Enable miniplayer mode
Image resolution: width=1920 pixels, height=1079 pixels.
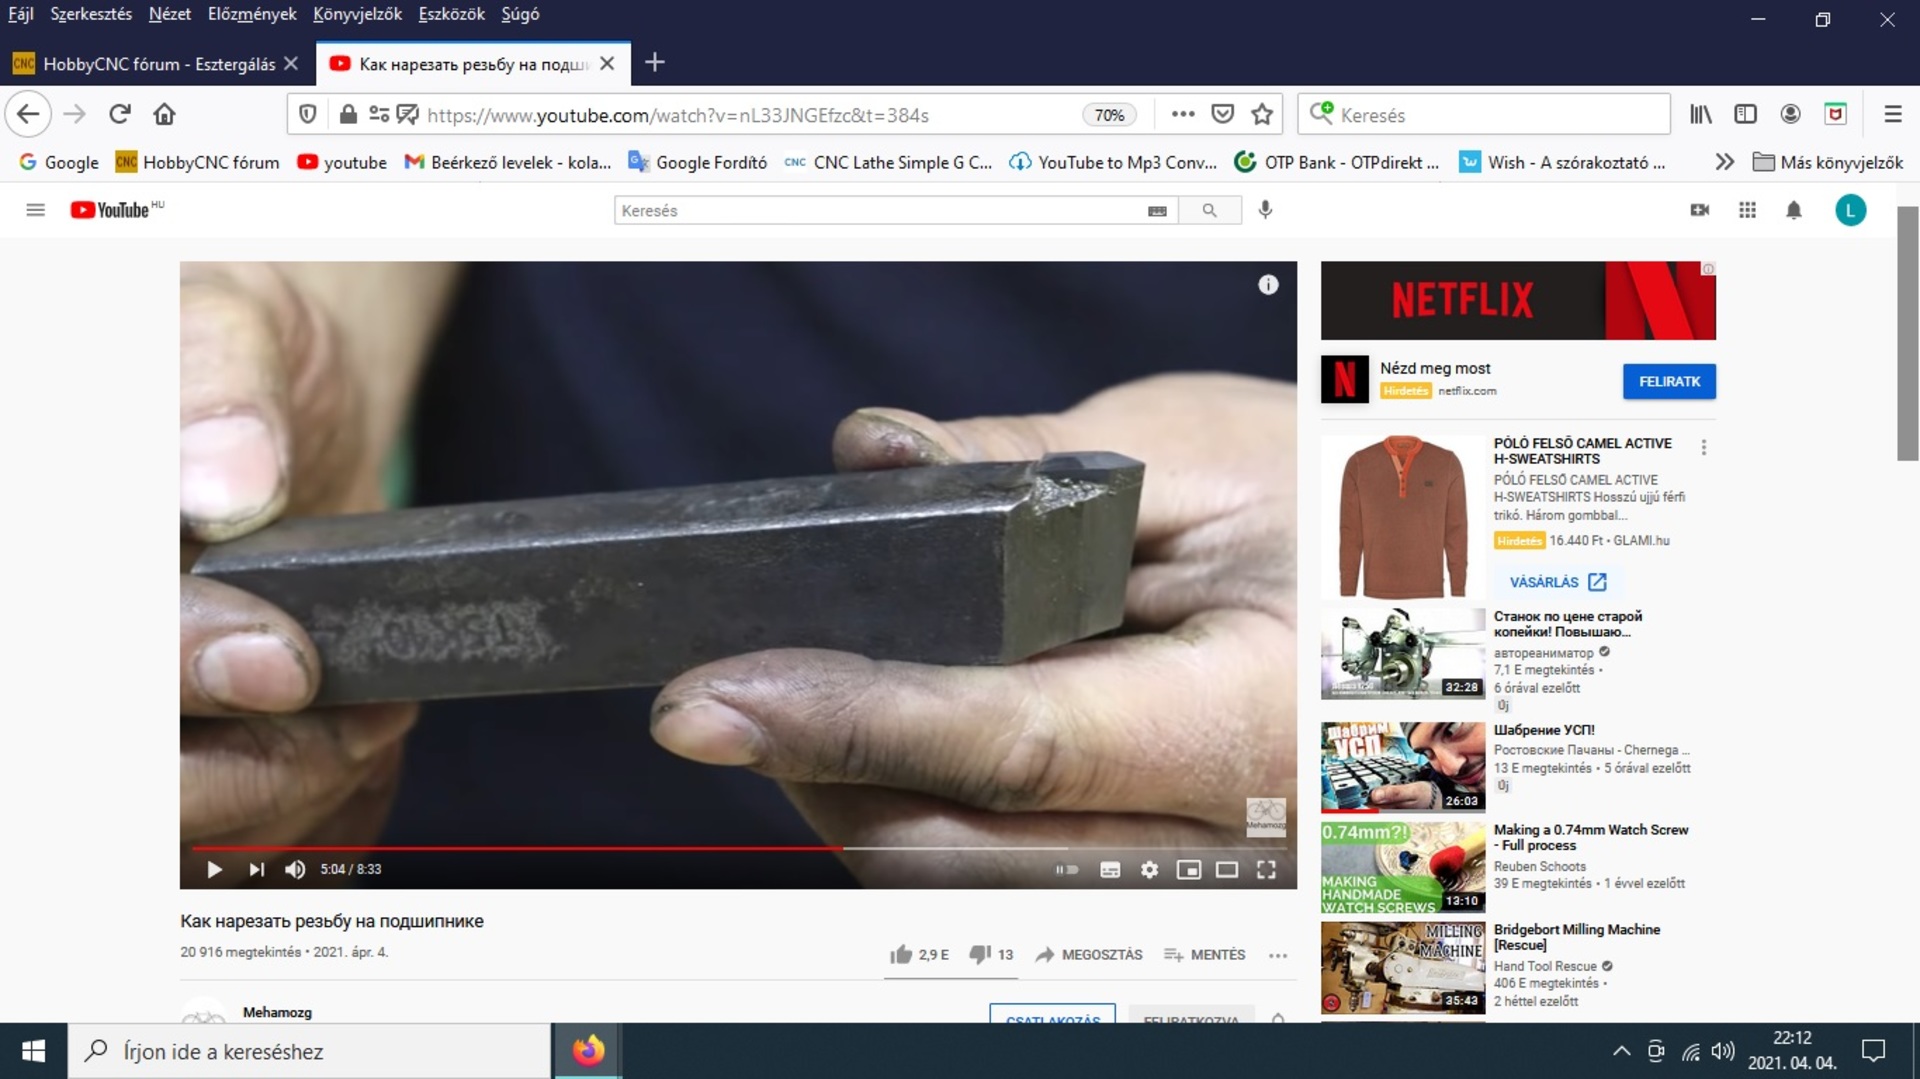pyautogui.click(x=1188, y=869)
